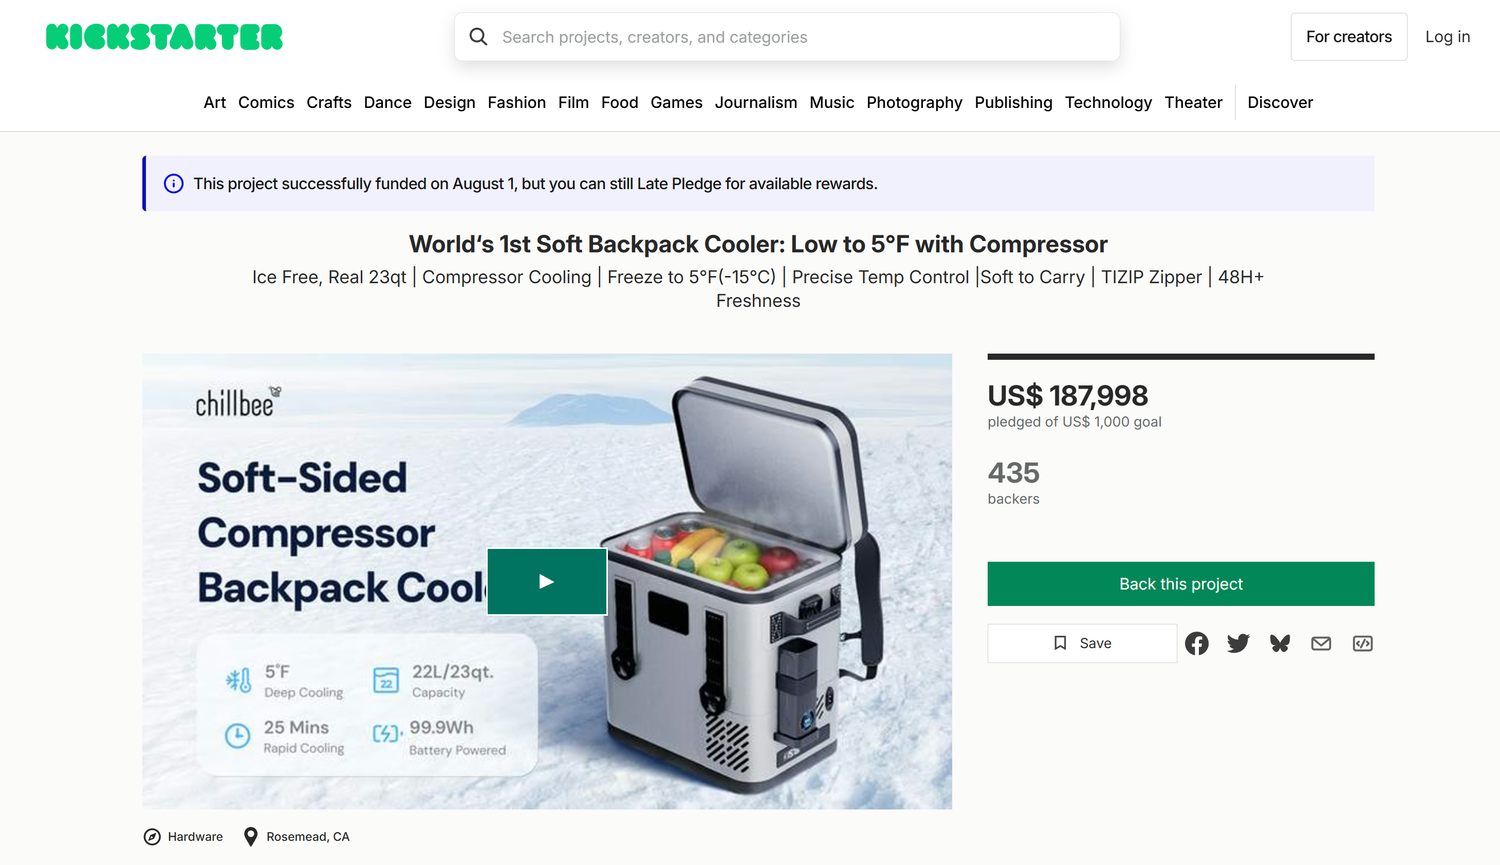Screen dimensions: 1500x865
Task: Click the search magnifier icon
Action: pyautogui.click(x=478, y=37)
